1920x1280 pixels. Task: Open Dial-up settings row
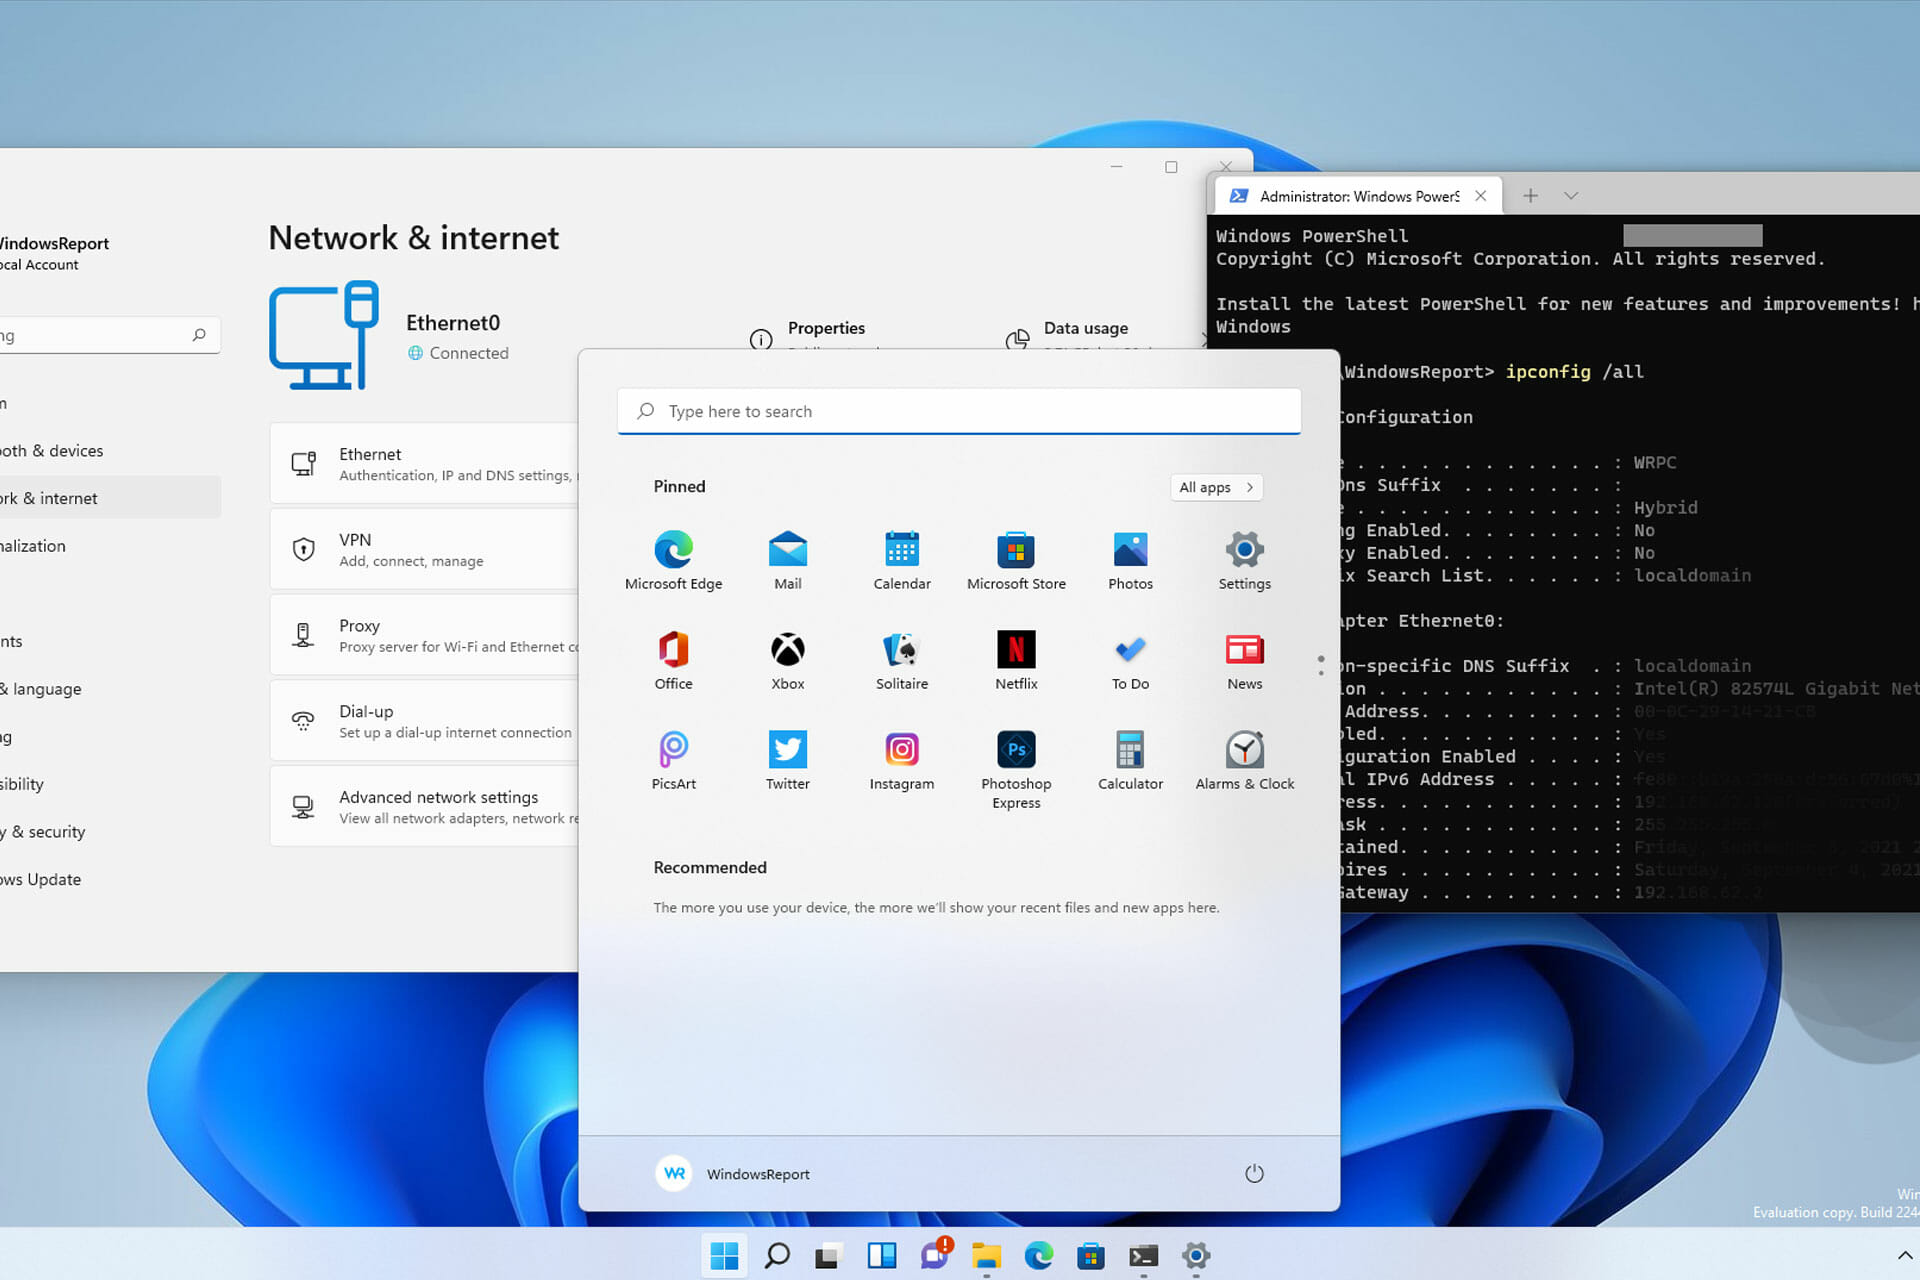point(424,721)
